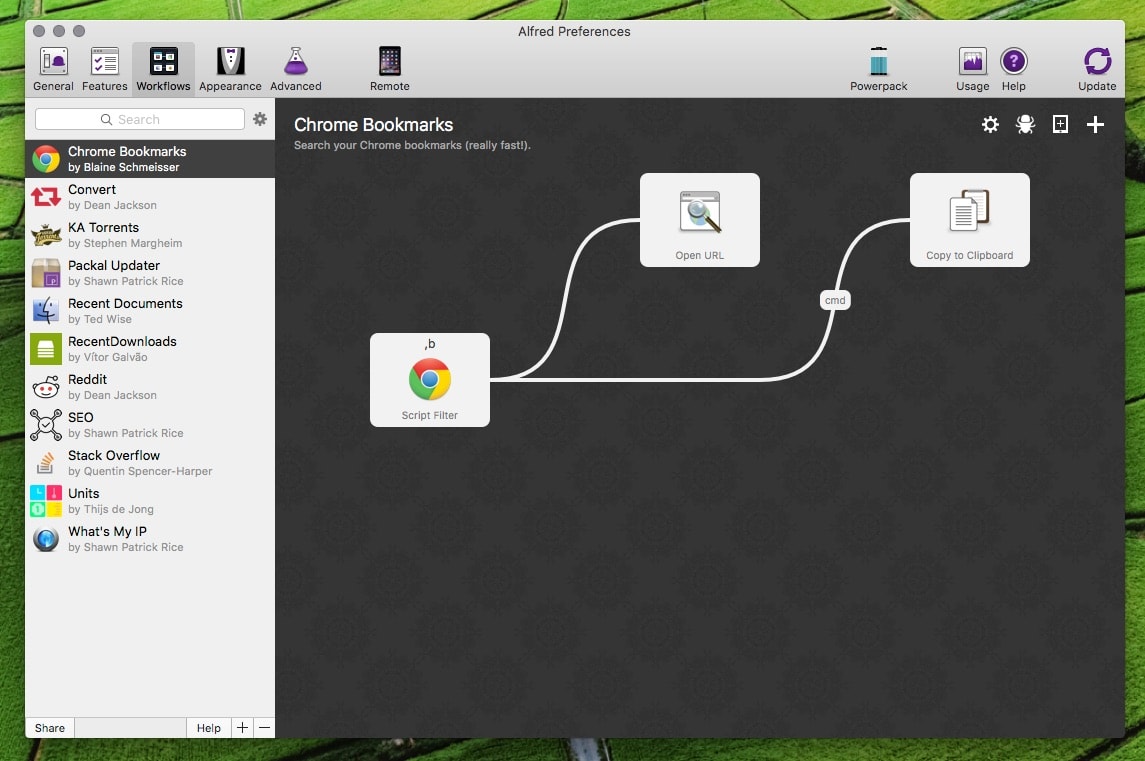Click the Chrome icon beside Chrome Bookmarks

[46, 158]
